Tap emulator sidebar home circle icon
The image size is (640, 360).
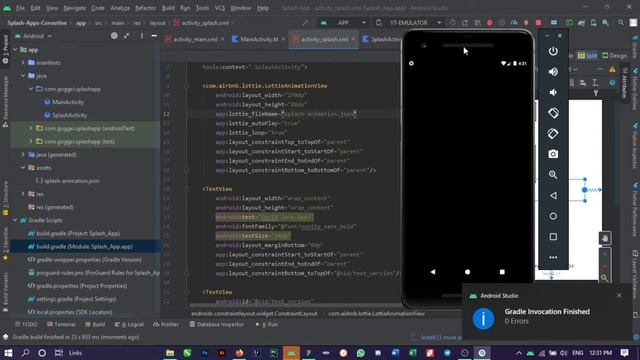tap(553, 216)
